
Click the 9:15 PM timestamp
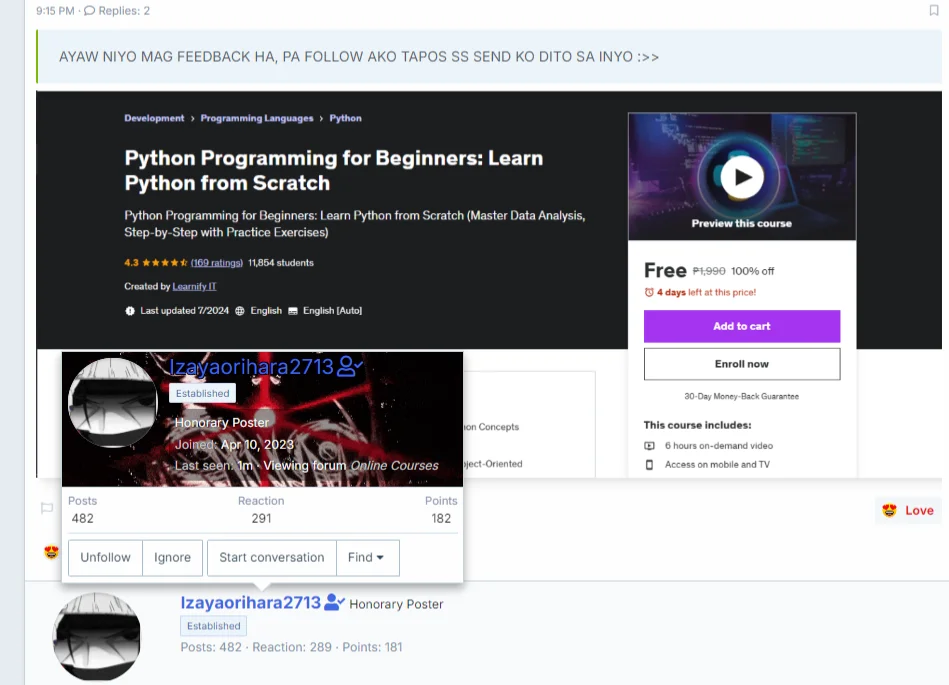(x=55, y=10)
